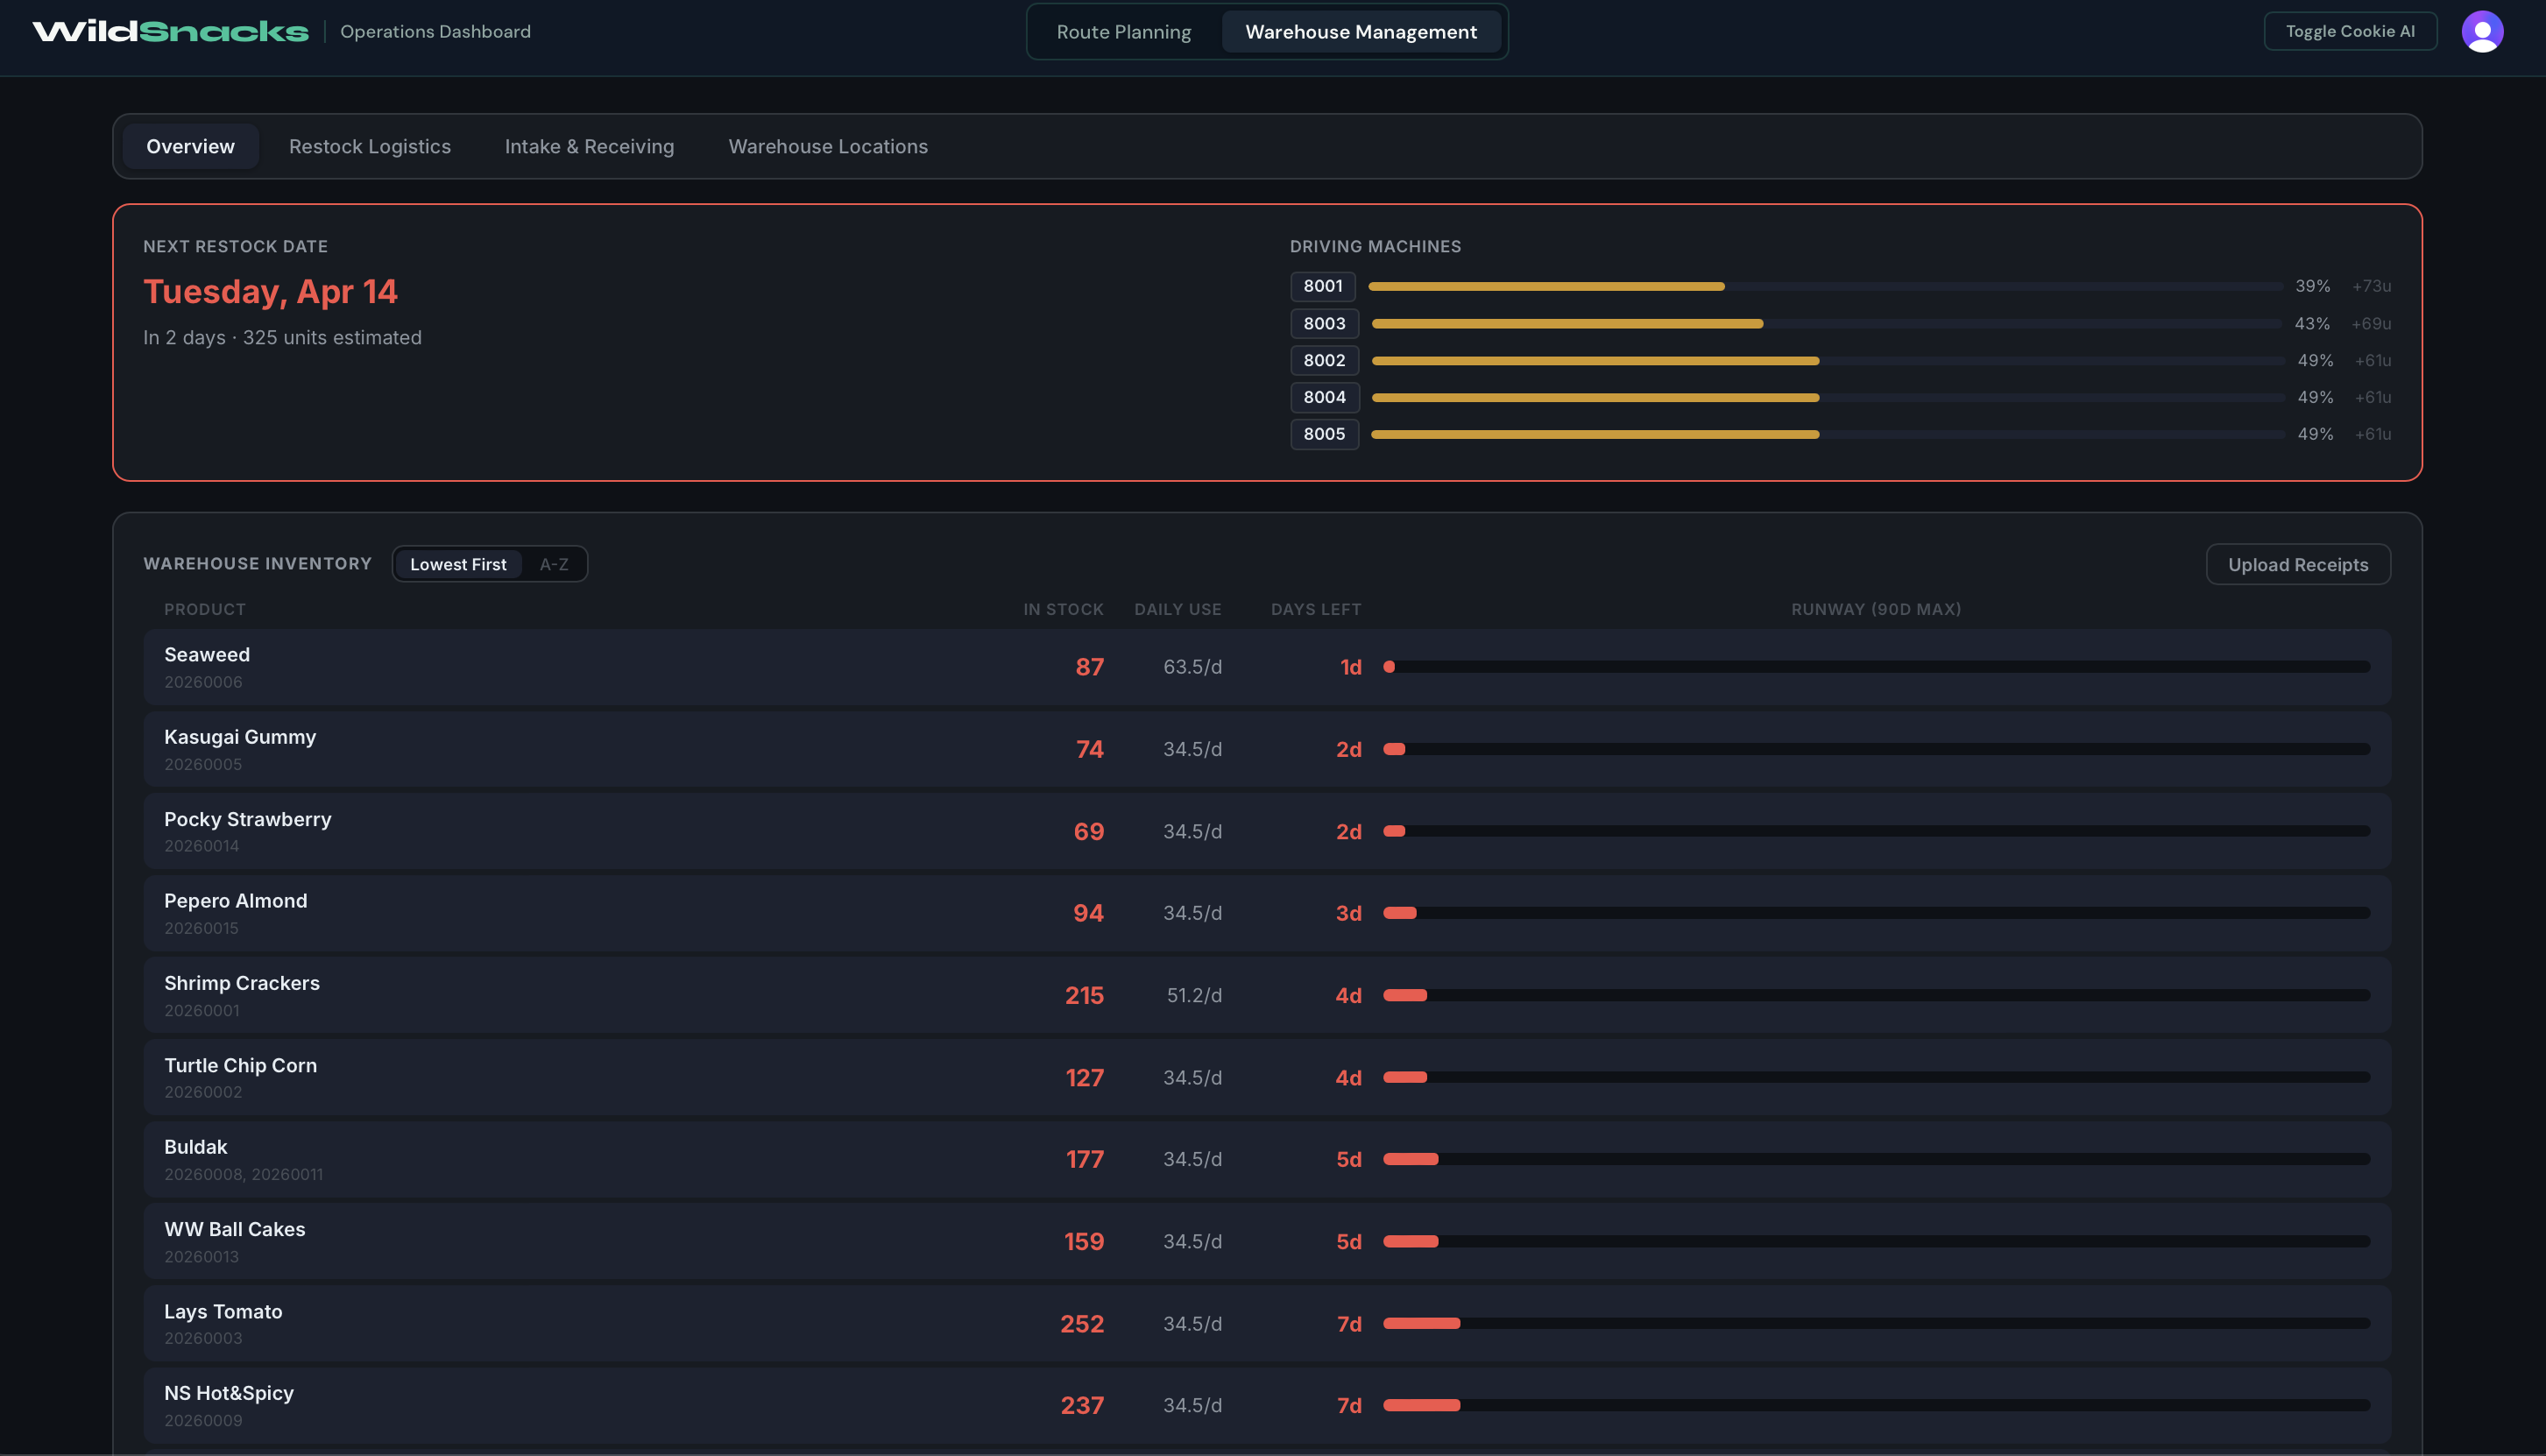Click the Upload Receipts button

(2297, 565)
